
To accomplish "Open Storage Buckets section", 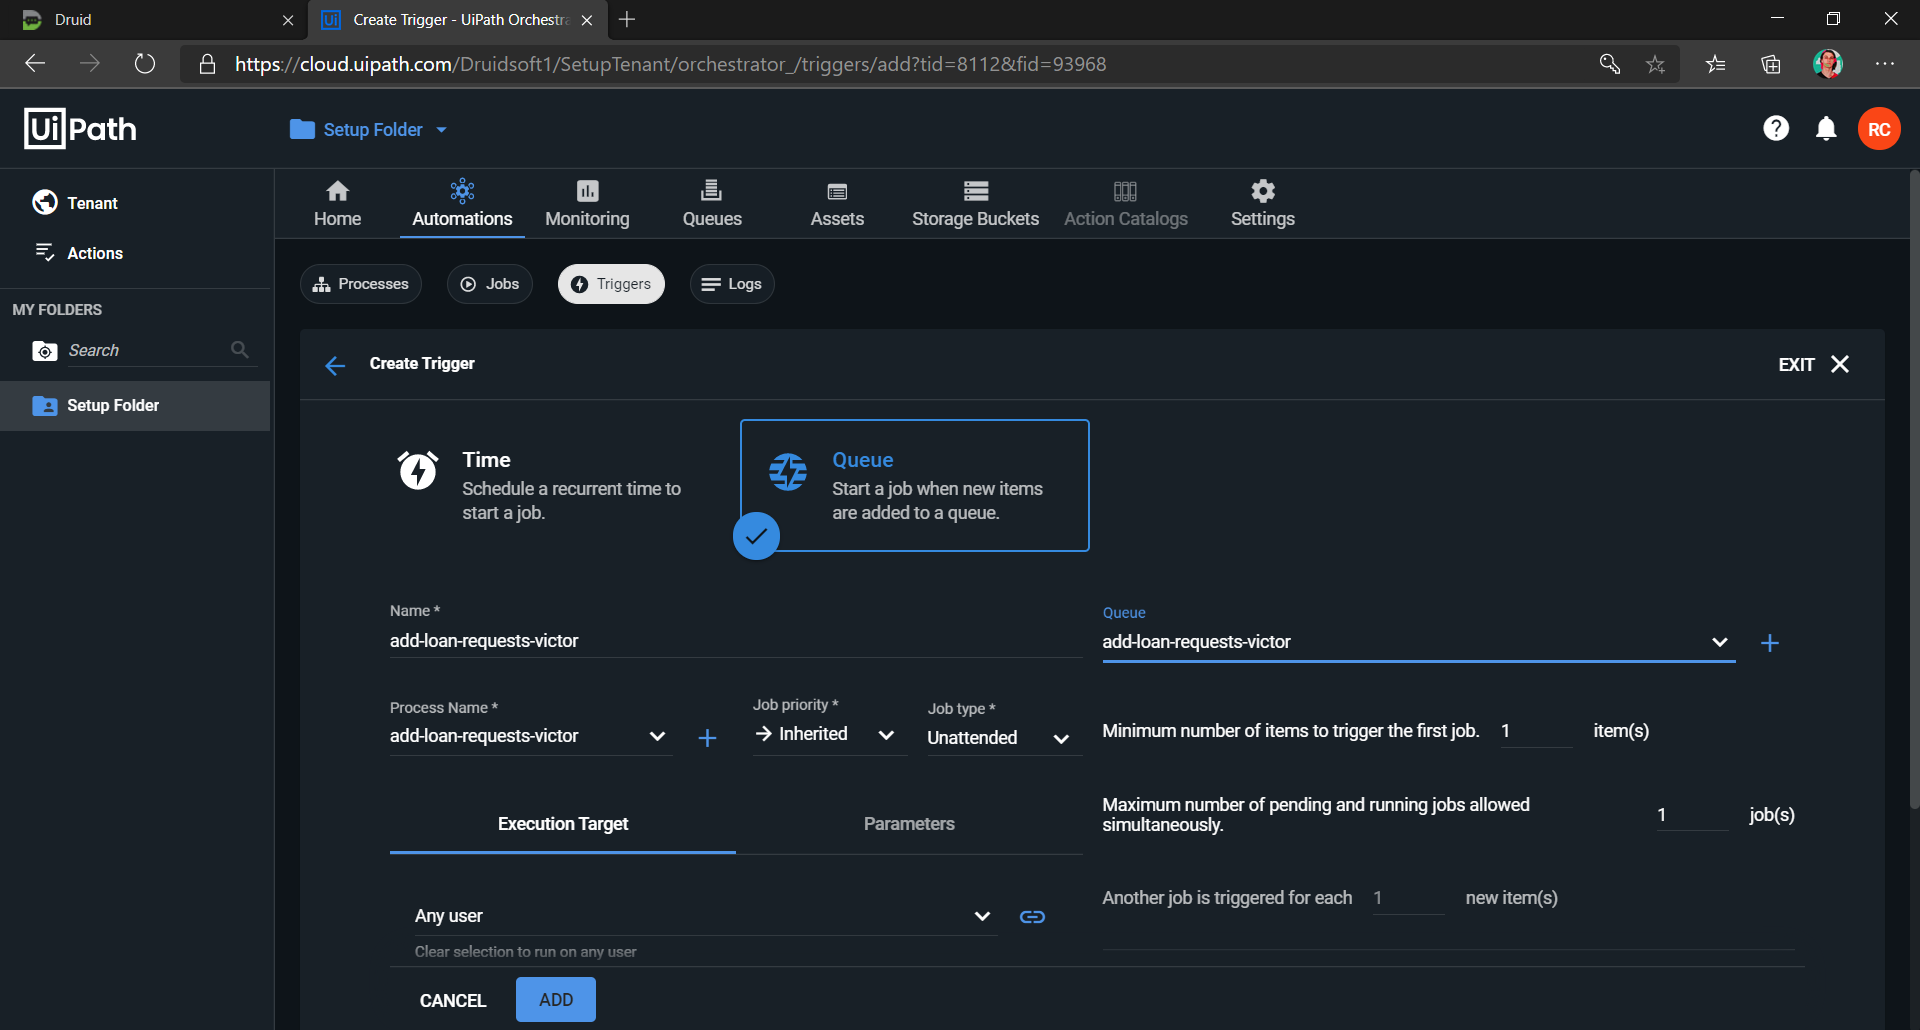I will tap(975, 204).
